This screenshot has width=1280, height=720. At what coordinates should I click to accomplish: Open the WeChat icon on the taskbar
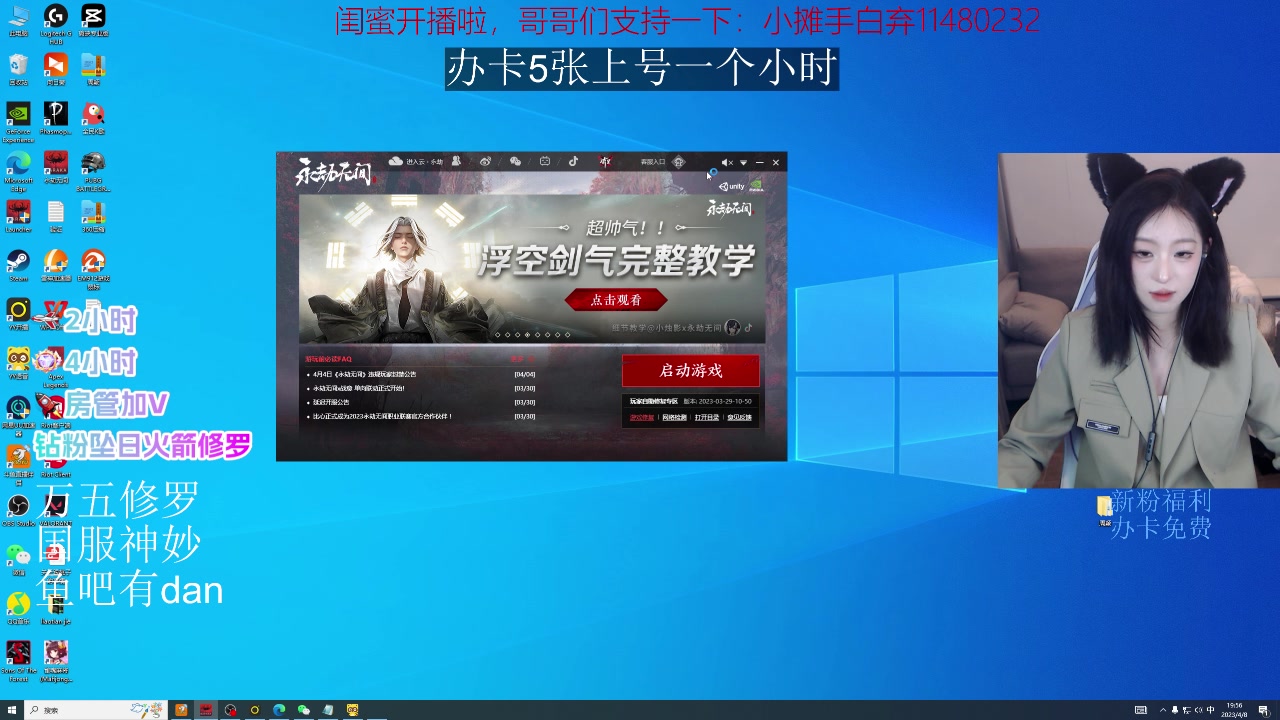click(x=303, y=710)
